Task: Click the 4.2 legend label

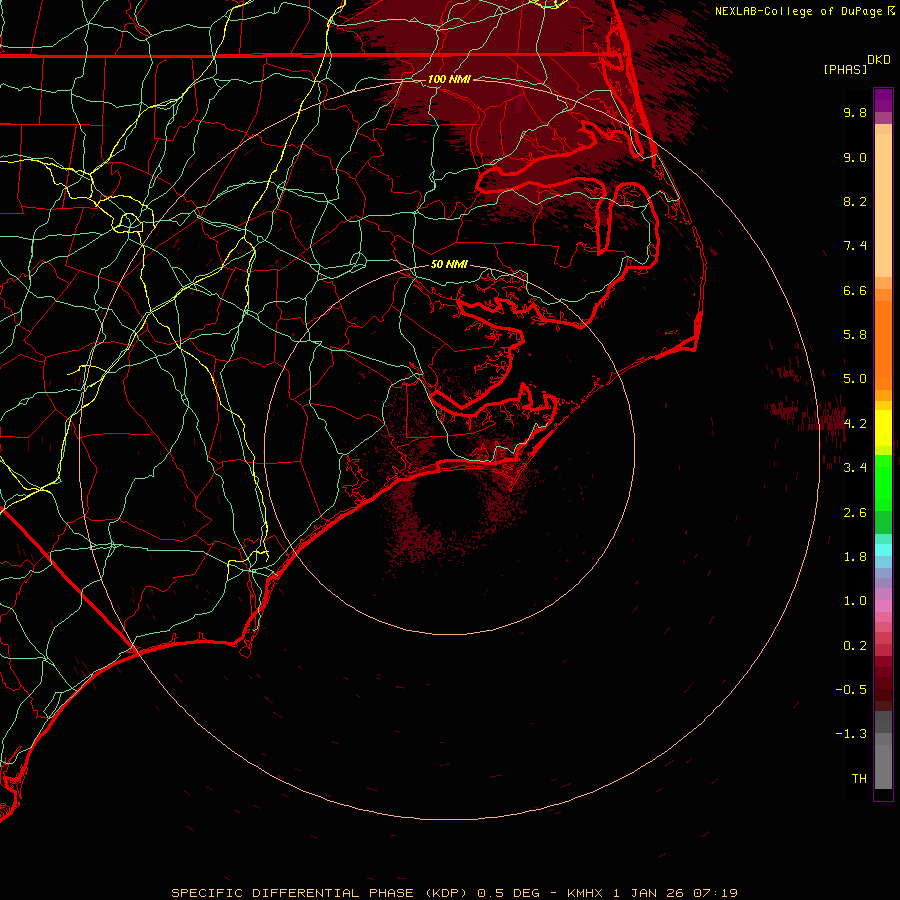Action: 855,424
